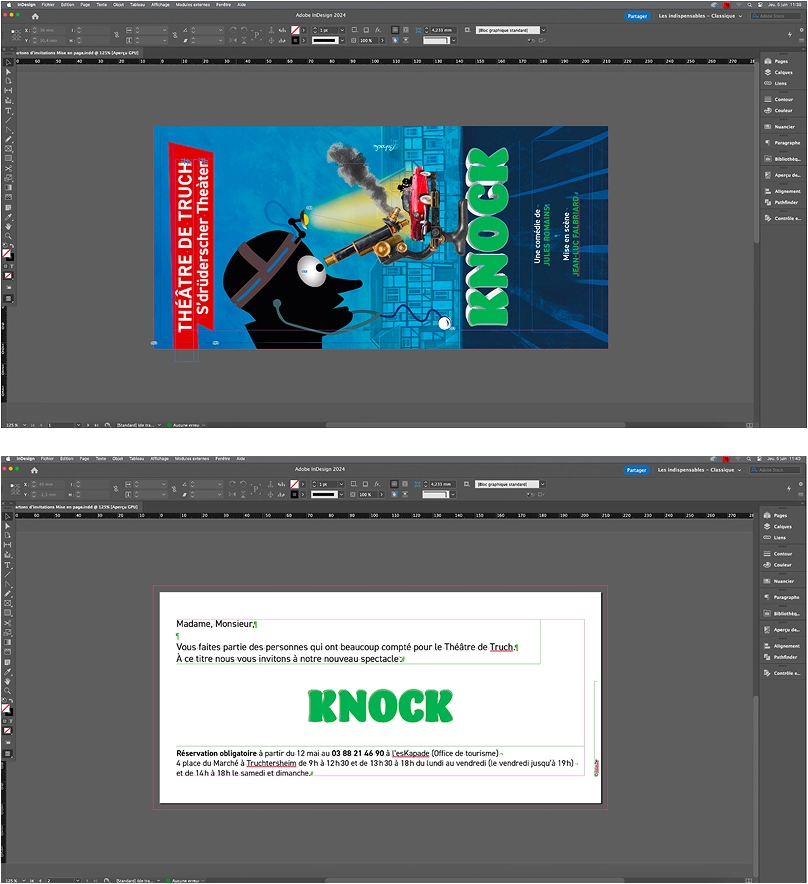Select the Gradient Swatch tool in top window
808x884 pixels.
tap(8, 187)
